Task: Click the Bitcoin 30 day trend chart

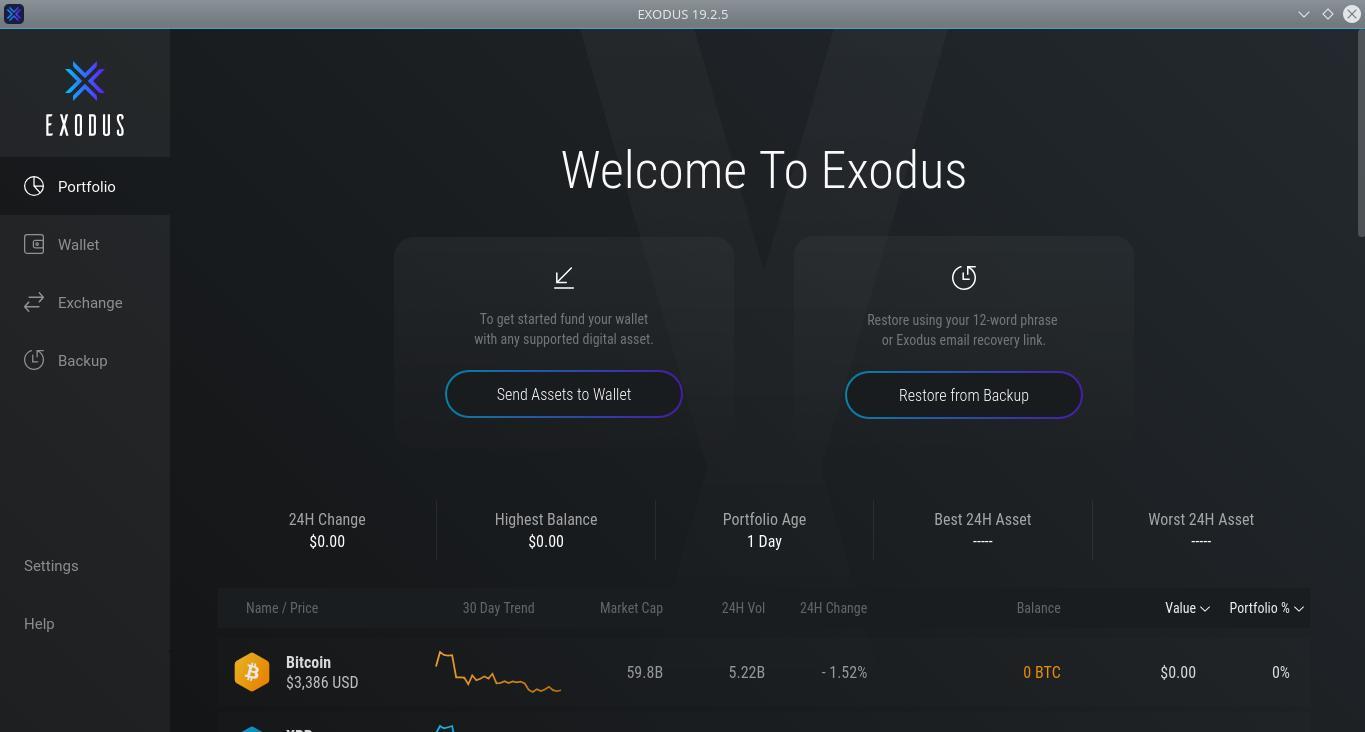Action: [498, 672]
